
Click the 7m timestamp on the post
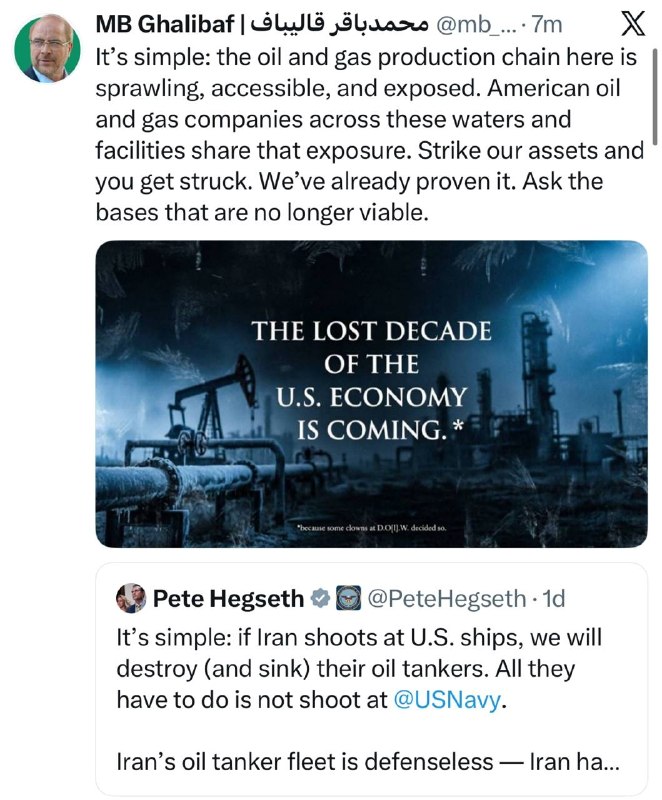tap(547, 24)
